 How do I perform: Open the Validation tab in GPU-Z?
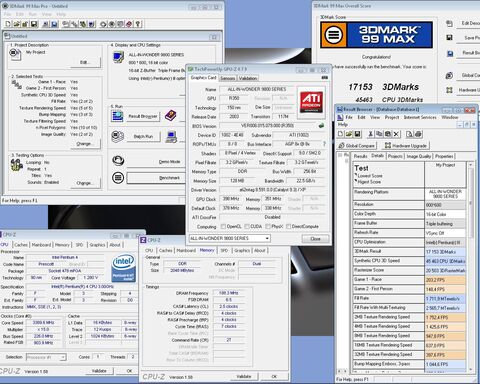coord(248,78)
